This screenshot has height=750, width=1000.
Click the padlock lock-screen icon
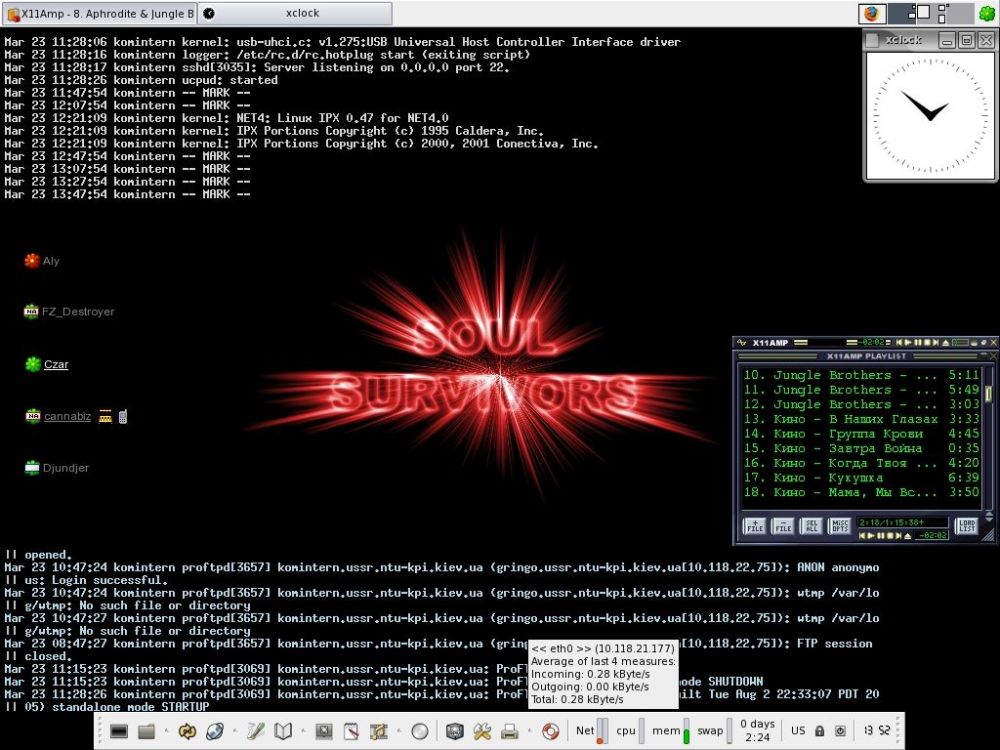pos(820,731)
